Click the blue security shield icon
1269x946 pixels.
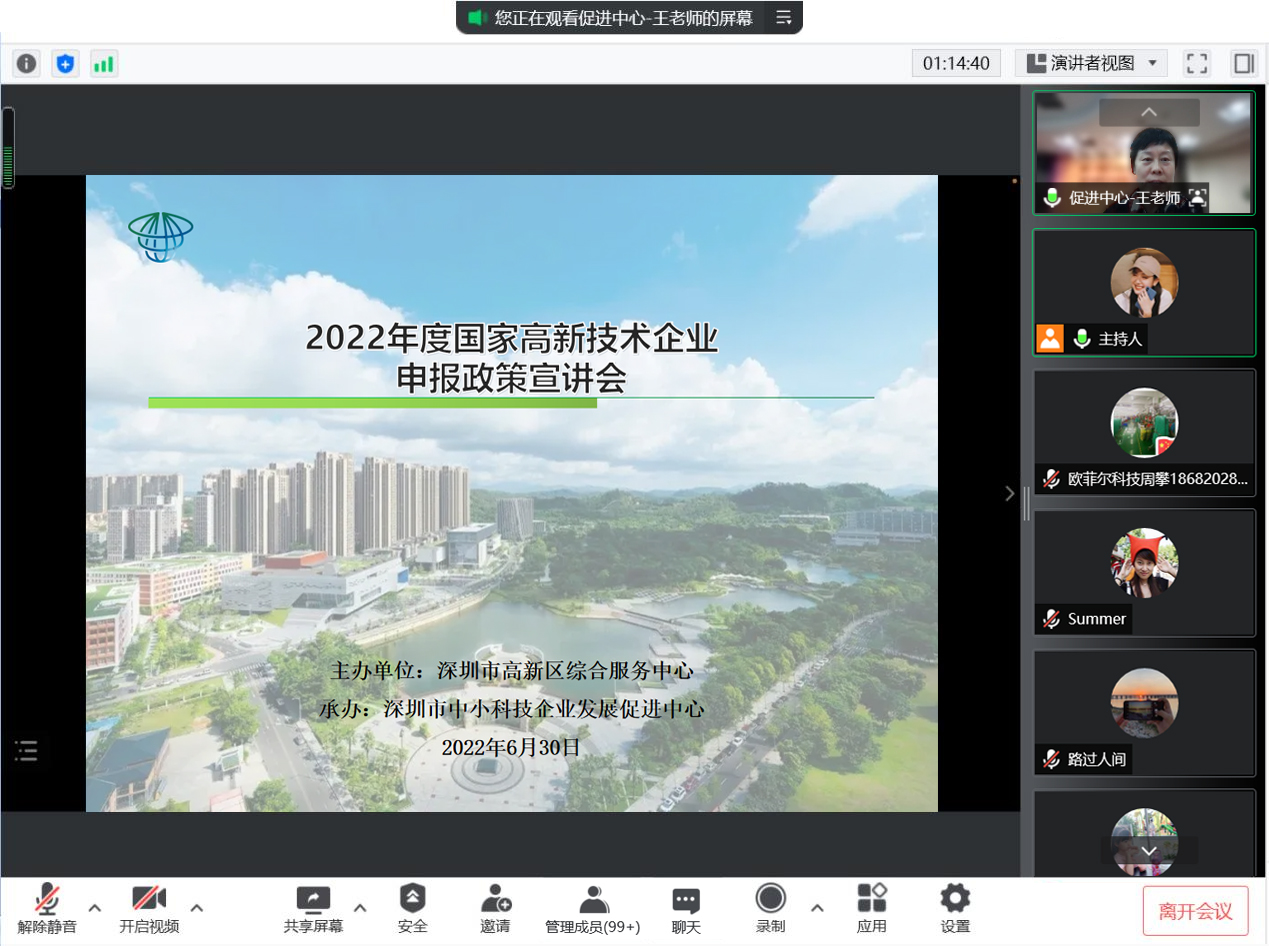click(x=65, y=64)
